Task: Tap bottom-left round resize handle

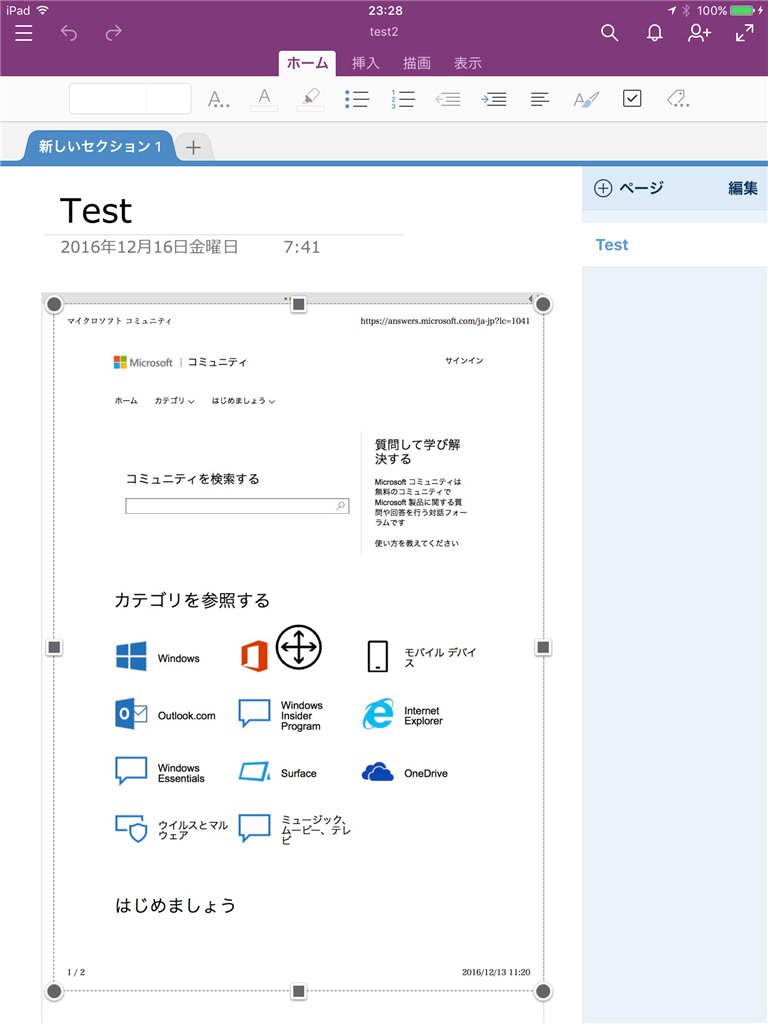Action: 54,991
